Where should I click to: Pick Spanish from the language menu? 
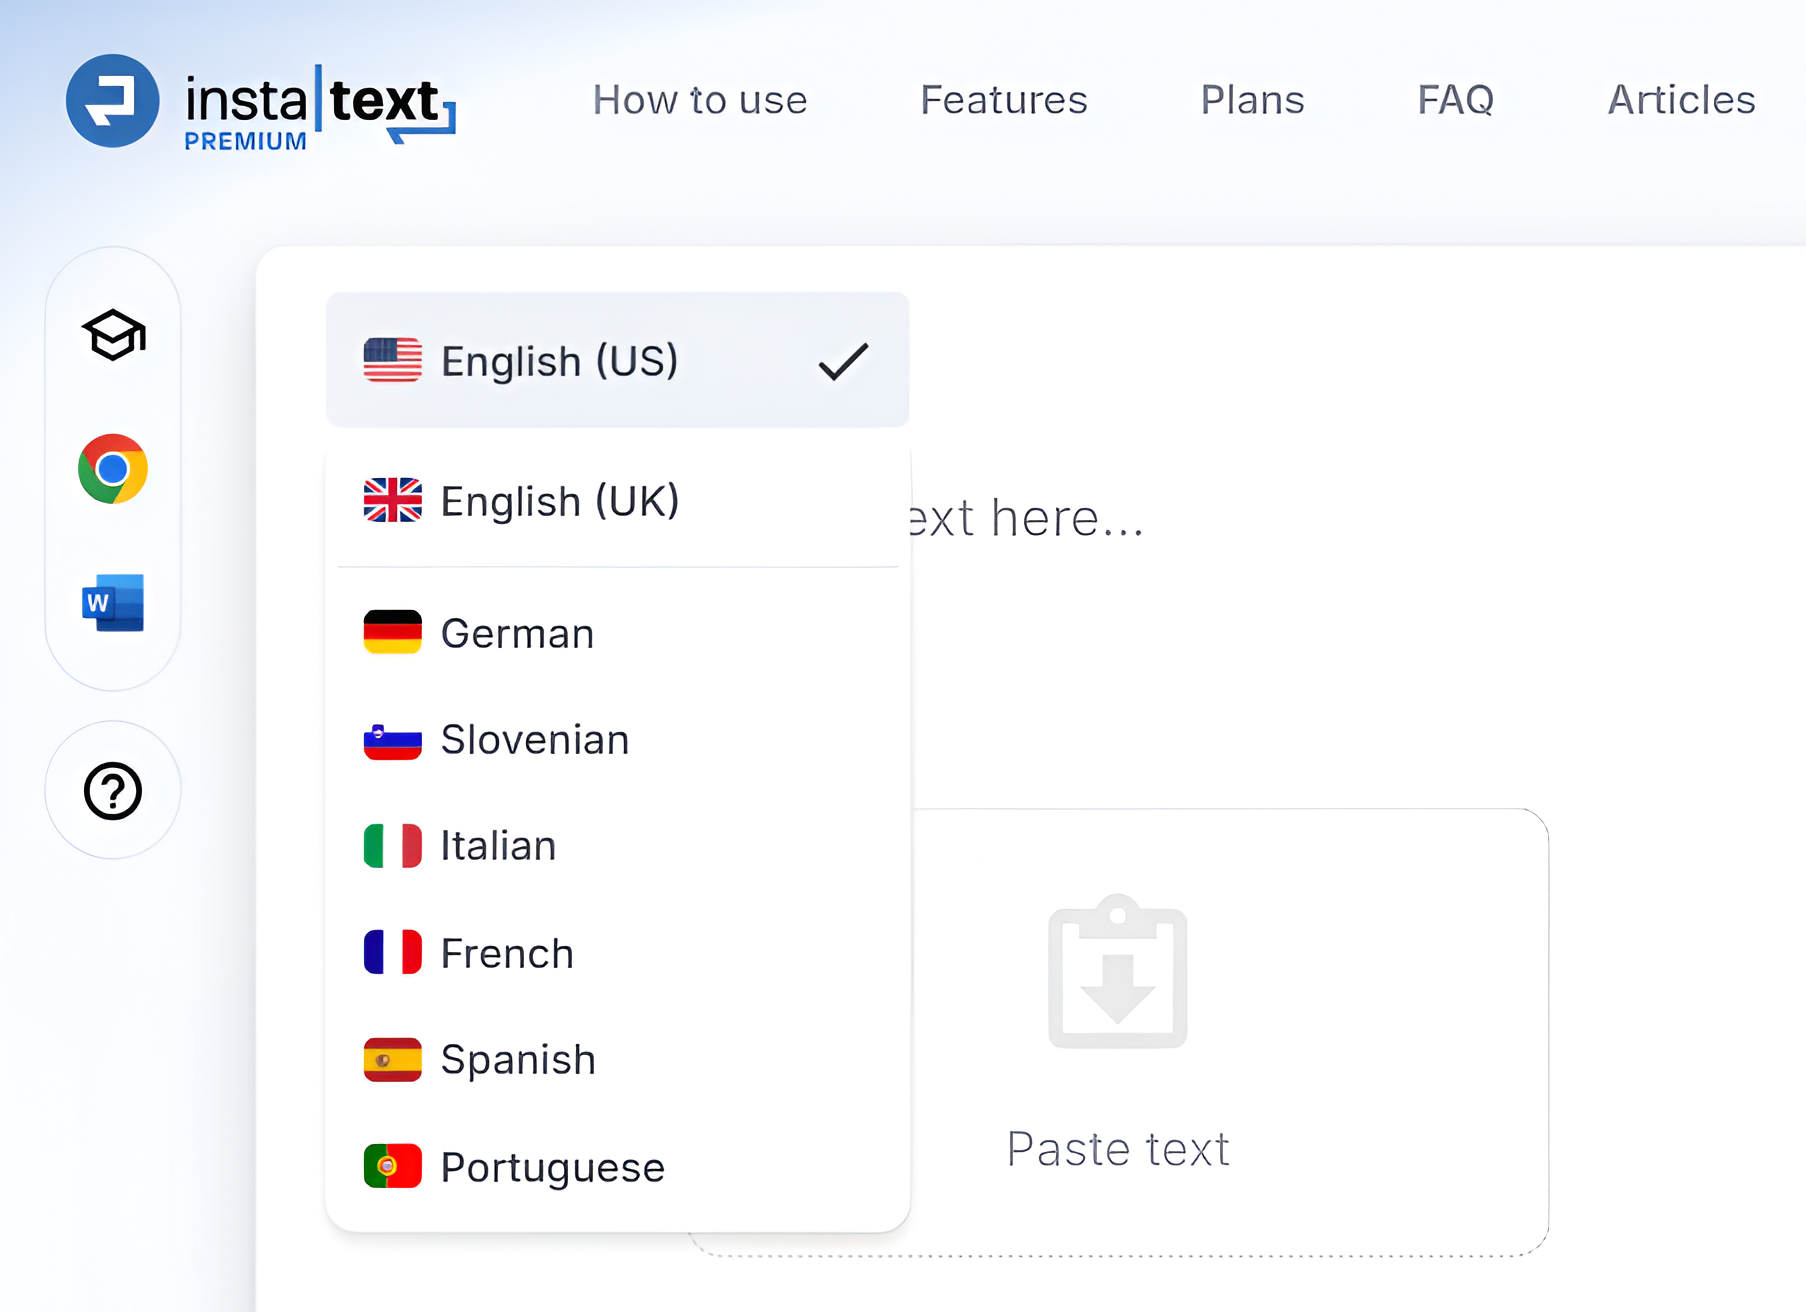click(517, 1060)
